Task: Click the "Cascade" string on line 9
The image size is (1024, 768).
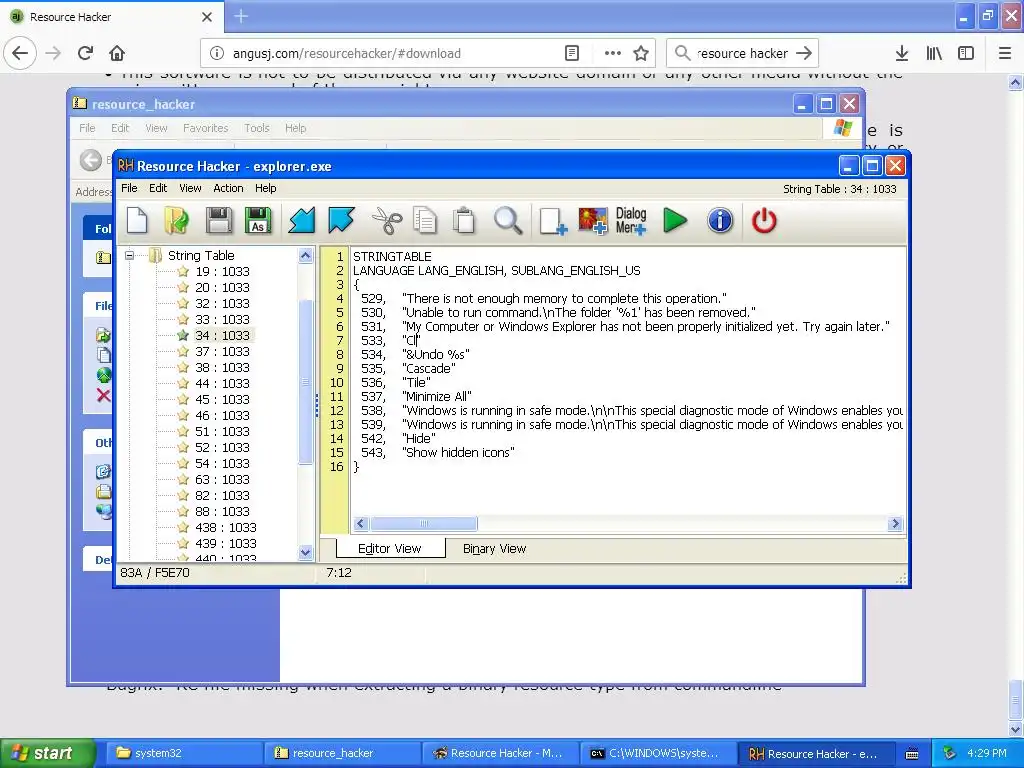Action: [x=429, y=368]
